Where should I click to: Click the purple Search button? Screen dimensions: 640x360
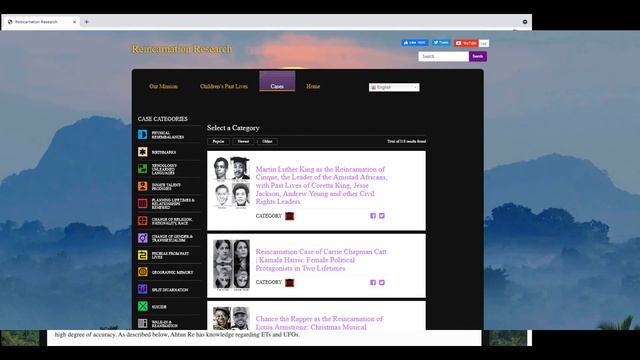[478, 56]
